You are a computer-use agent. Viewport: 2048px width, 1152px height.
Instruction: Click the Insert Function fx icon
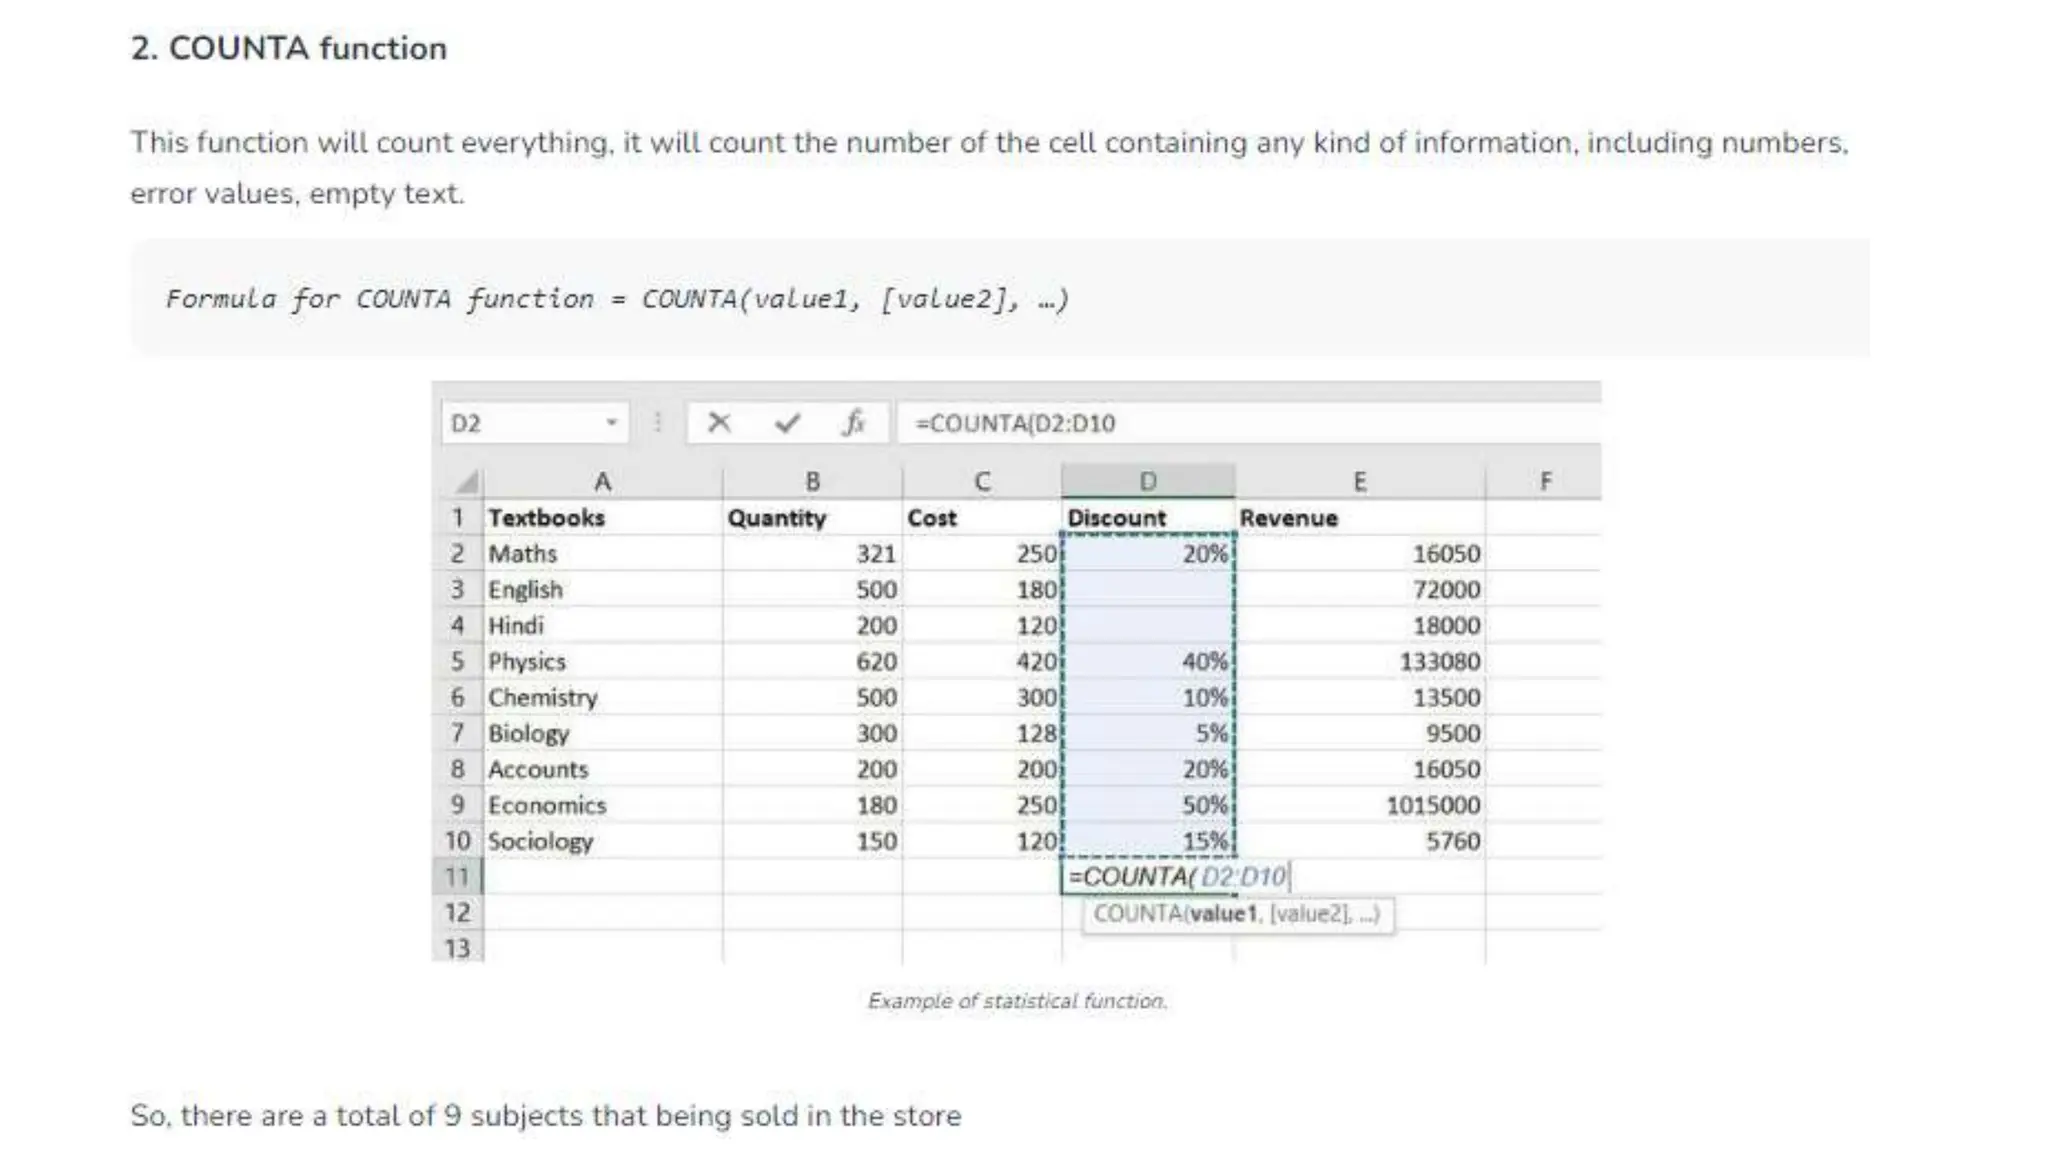853,423
